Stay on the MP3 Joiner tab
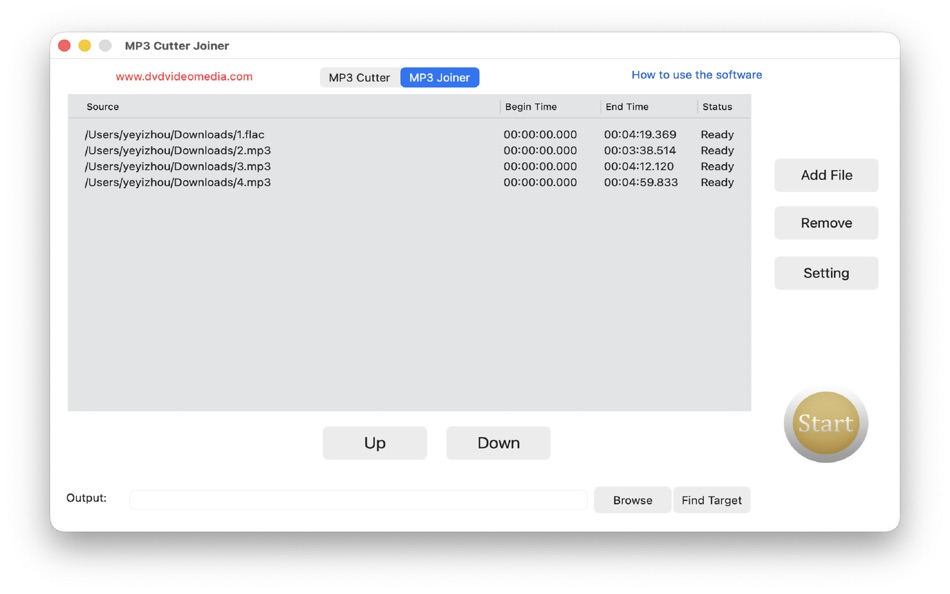The image size is (950, 594). (x=438, y=76)
